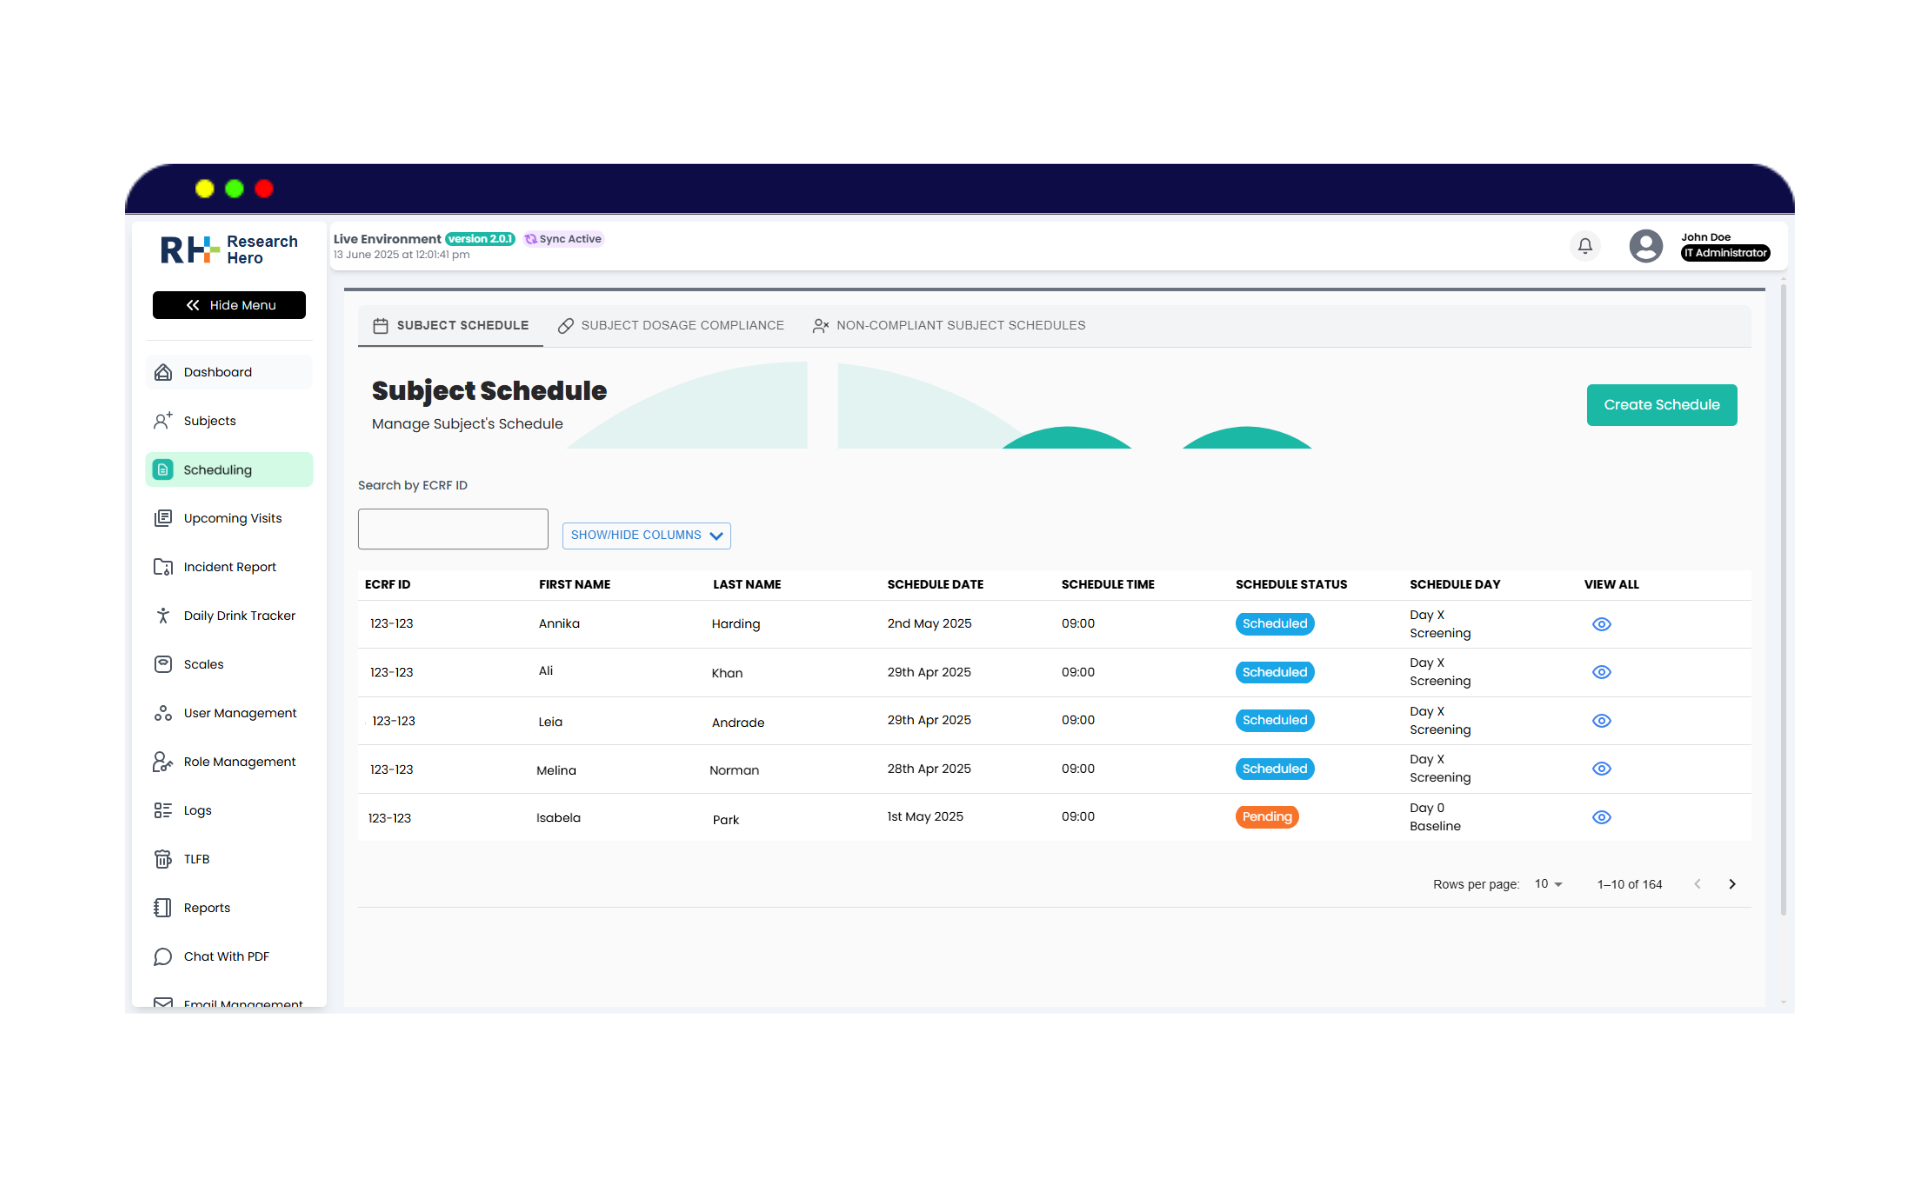Open Chat With PDF from the sidebar

point(229,957)
